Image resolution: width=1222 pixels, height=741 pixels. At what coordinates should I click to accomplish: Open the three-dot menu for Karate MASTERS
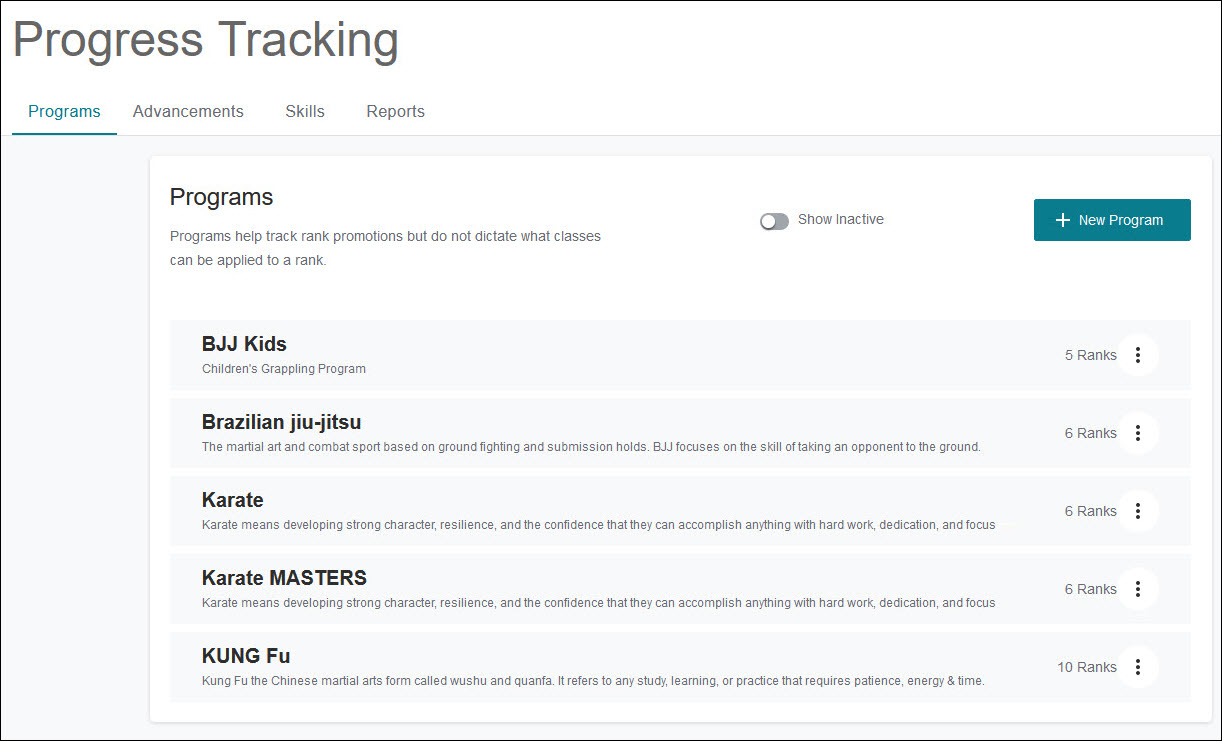[x=1137, y=589]
